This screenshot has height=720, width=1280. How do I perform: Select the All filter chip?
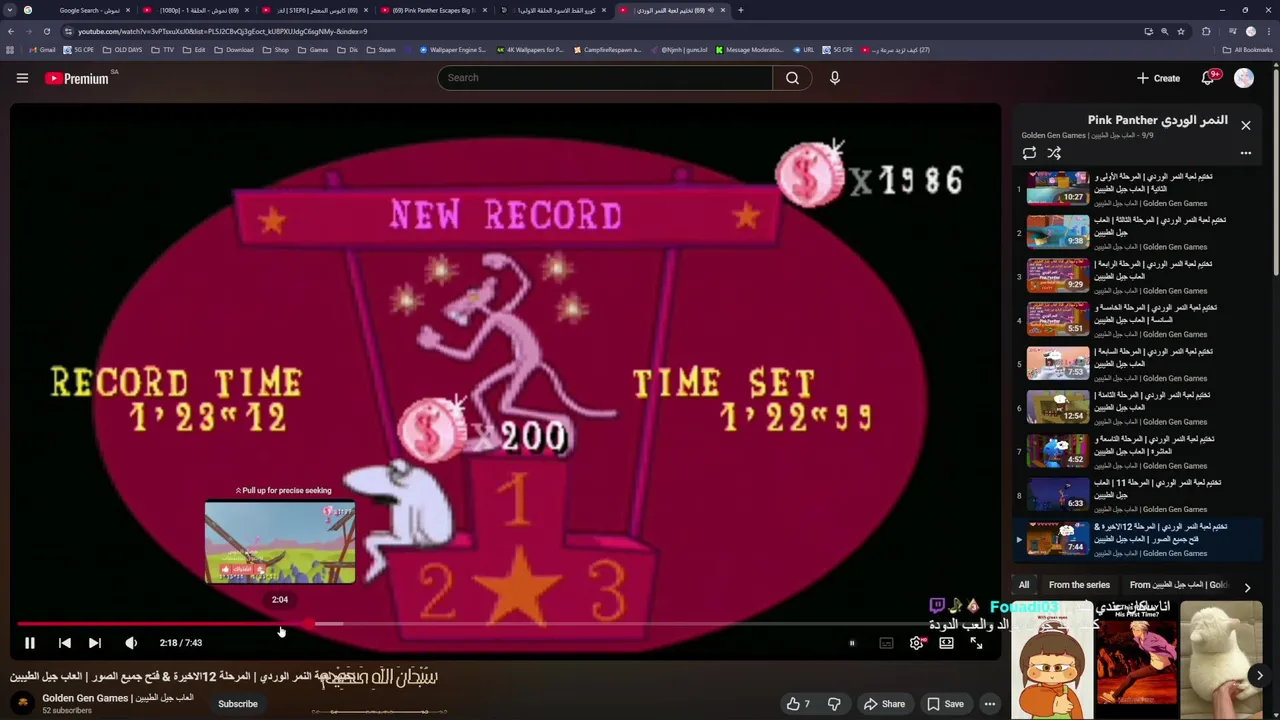click(x=1024, y=585)
